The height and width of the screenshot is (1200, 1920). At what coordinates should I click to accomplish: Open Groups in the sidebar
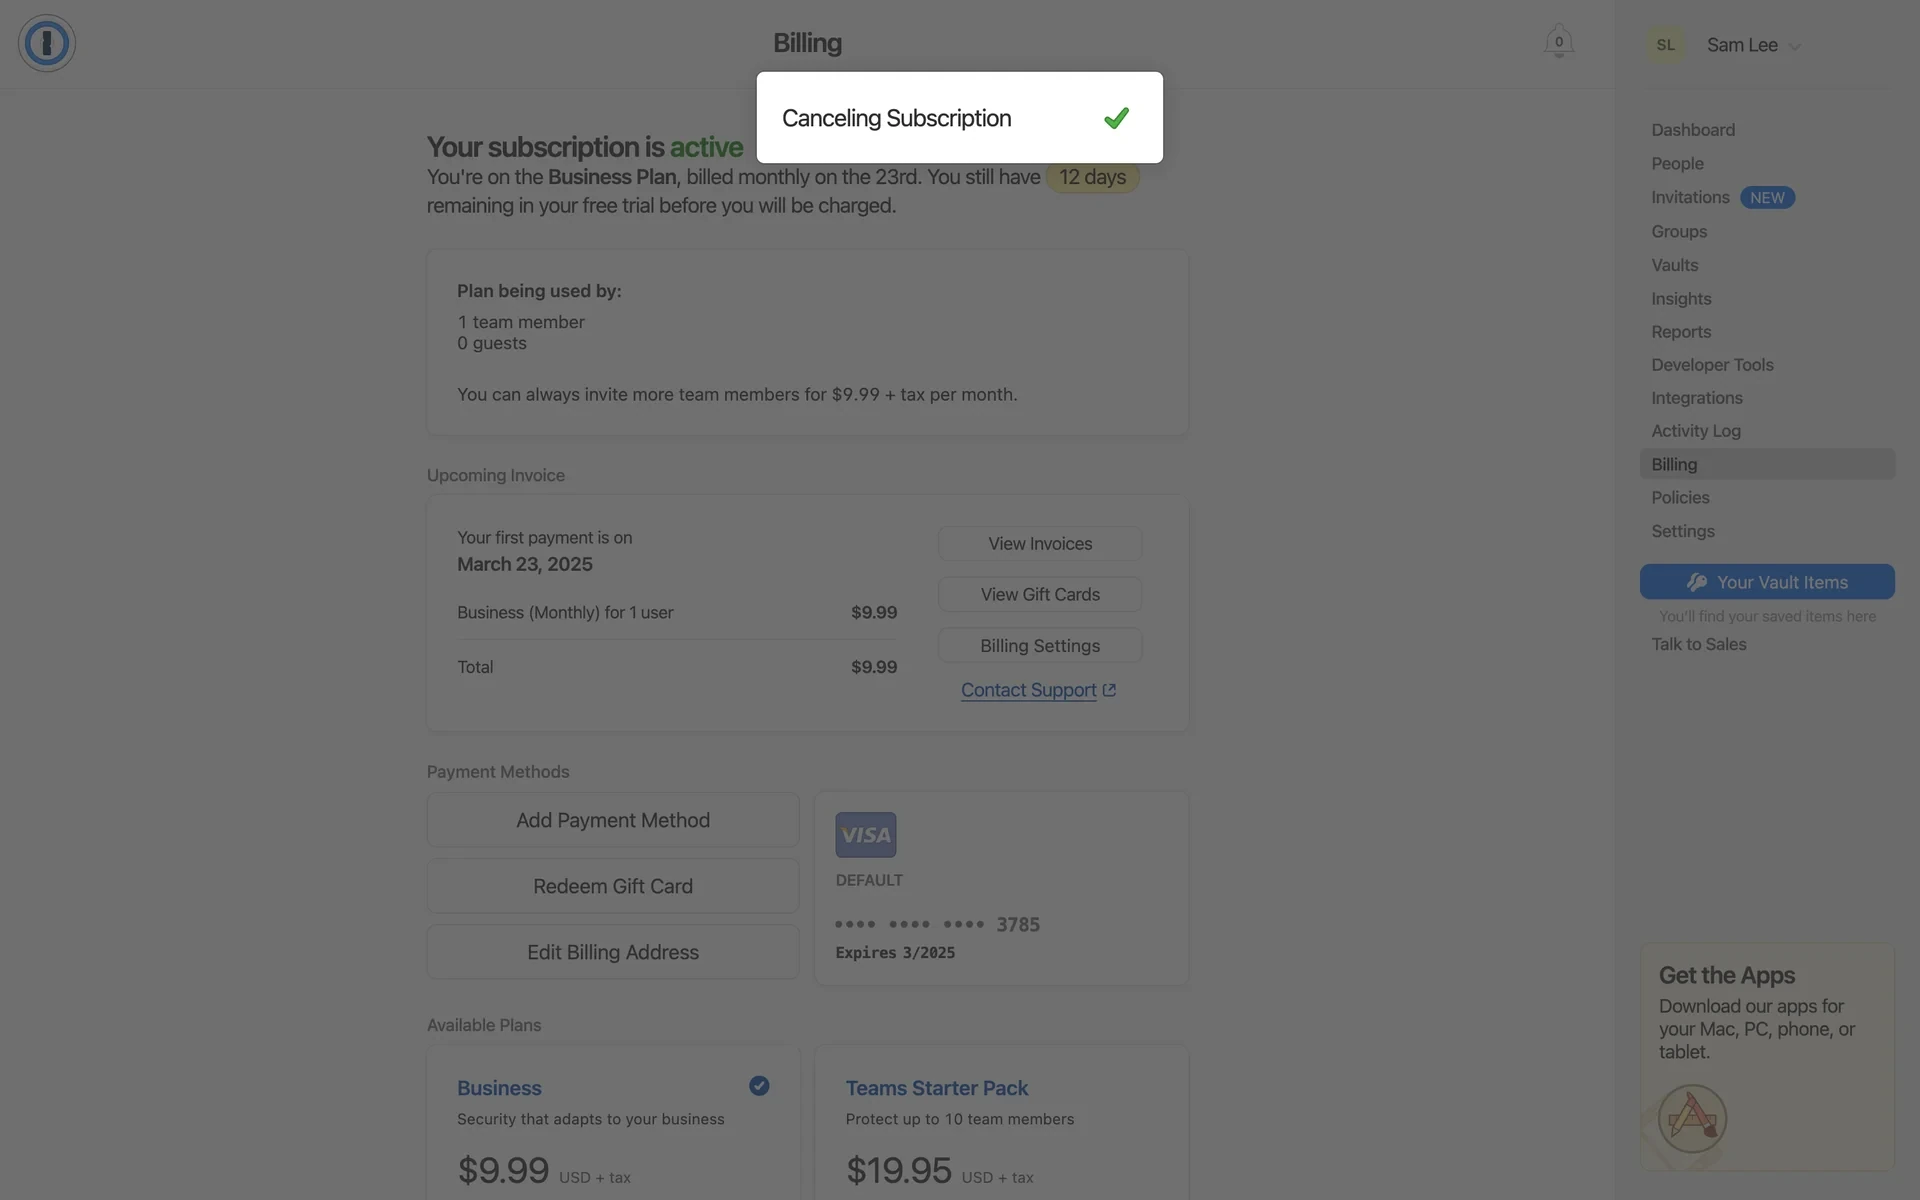(x=1679, y=232)
